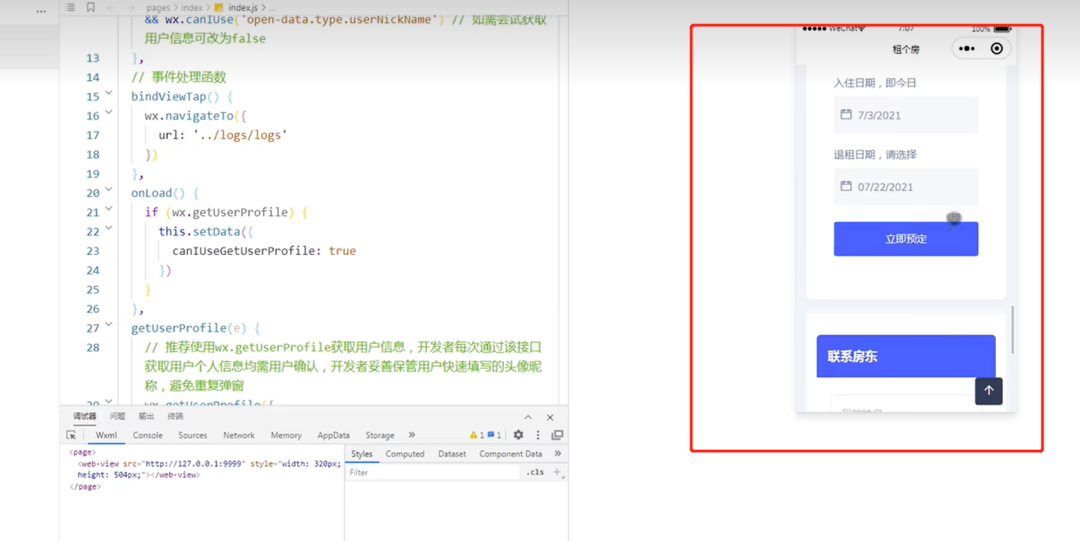Image resolution: width=1080 pixels, height=541 pixels.
Task: Open debugger settings gear
Action: pos(518,435)
